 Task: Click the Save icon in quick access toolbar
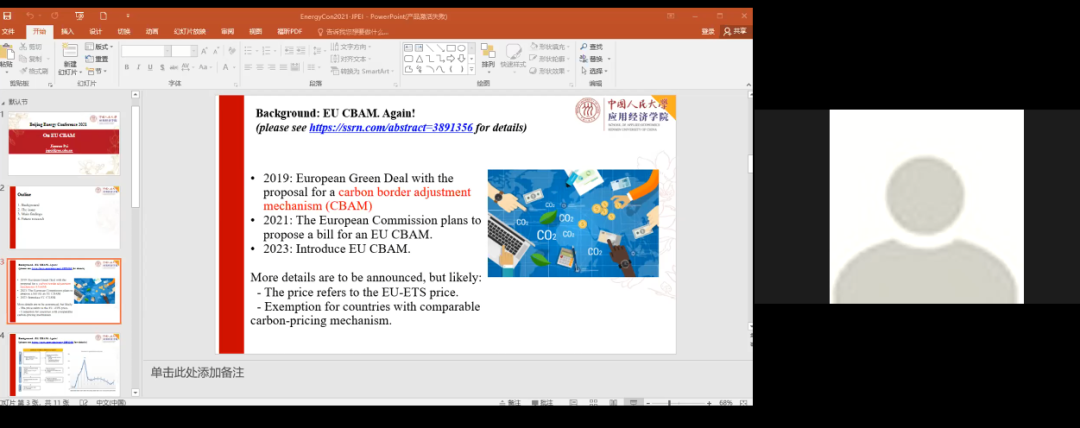coord(9,17)
